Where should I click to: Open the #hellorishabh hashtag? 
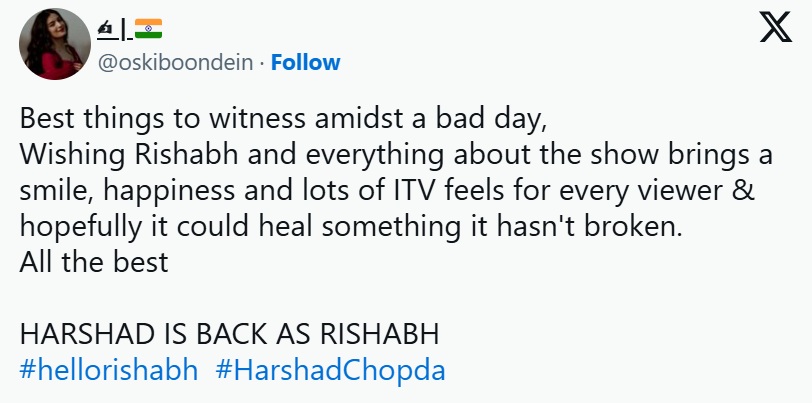pos(109,369)
